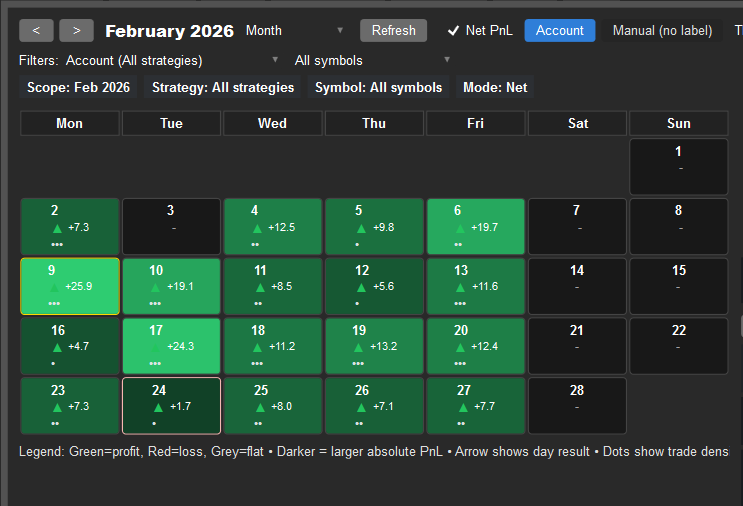Click the profit arrow on February 4
This screenshot has width=743, height=506.
[x=259, y=228]
